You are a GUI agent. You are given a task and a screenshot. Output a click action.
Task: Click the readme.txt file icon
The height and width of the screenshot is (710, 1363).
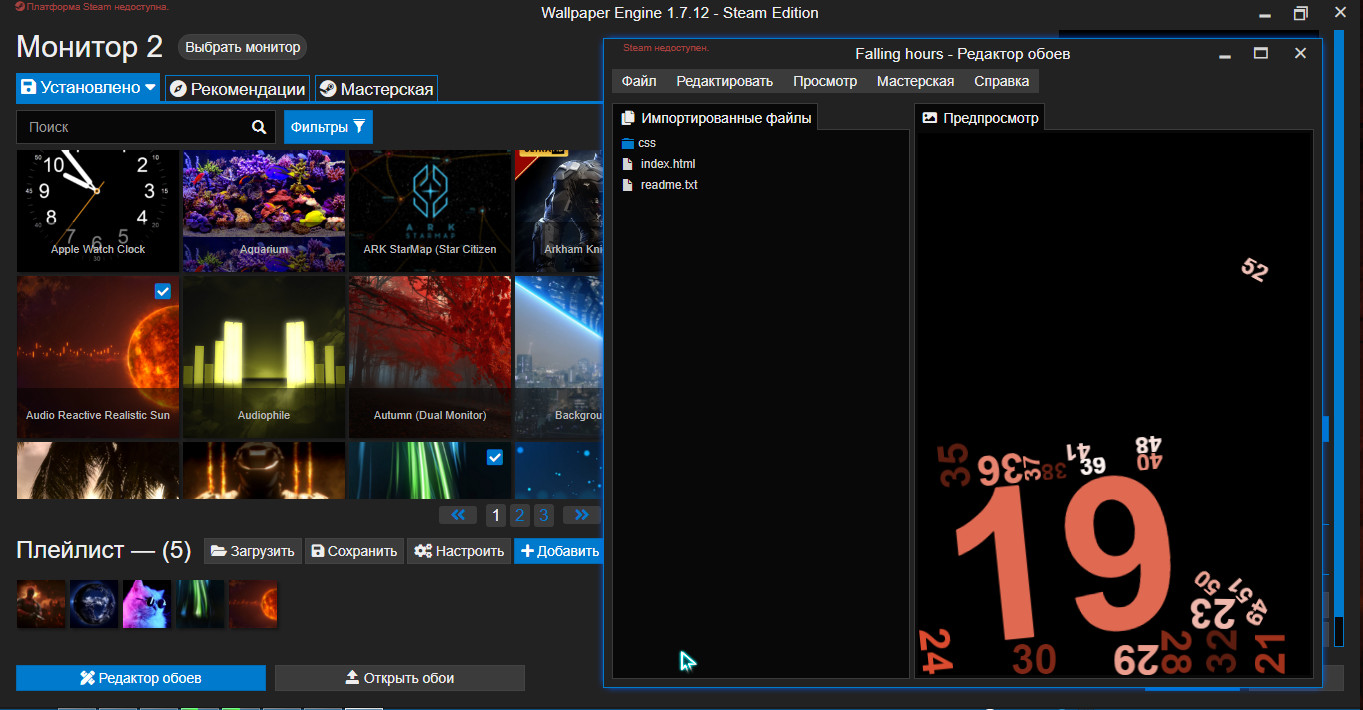coord(628,185)
